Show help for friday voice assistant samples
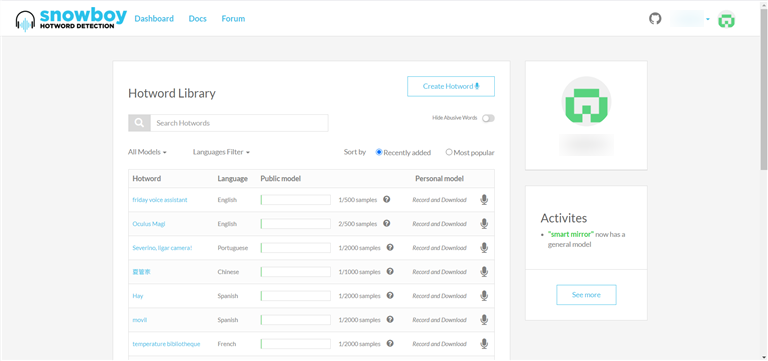The width and height of the screenshot is (768, 361). click(386, 199)
